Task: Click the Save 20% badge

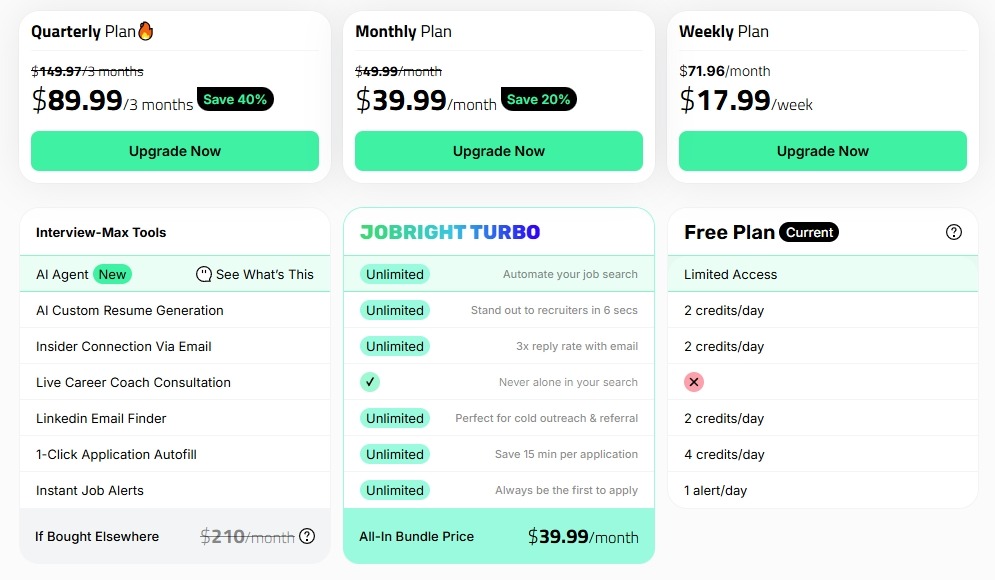Action: click(538, 99)
